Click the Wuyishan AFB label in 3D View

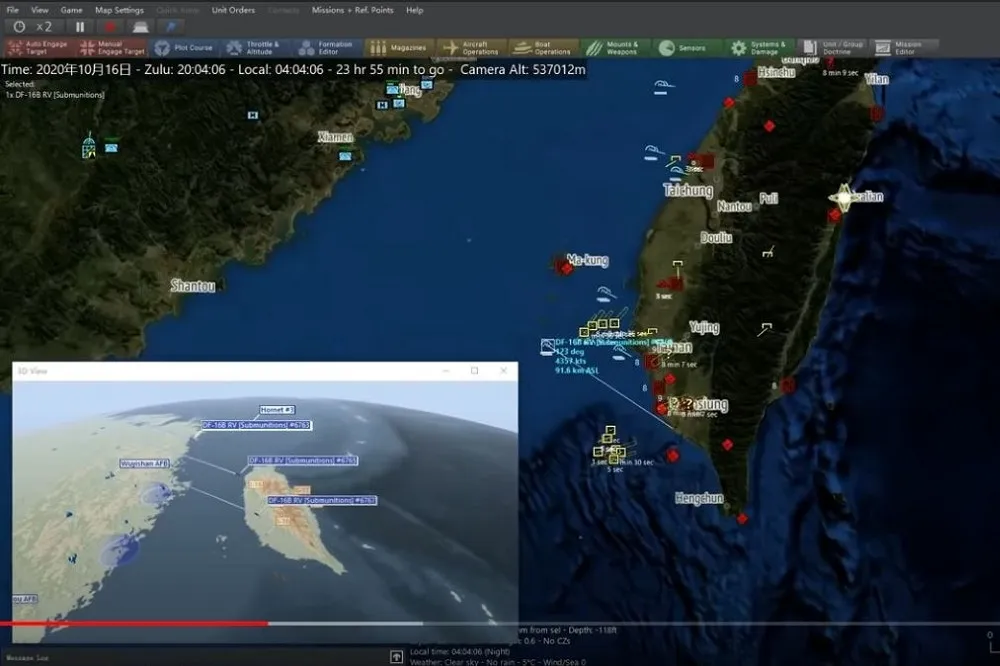pos(145,463)
